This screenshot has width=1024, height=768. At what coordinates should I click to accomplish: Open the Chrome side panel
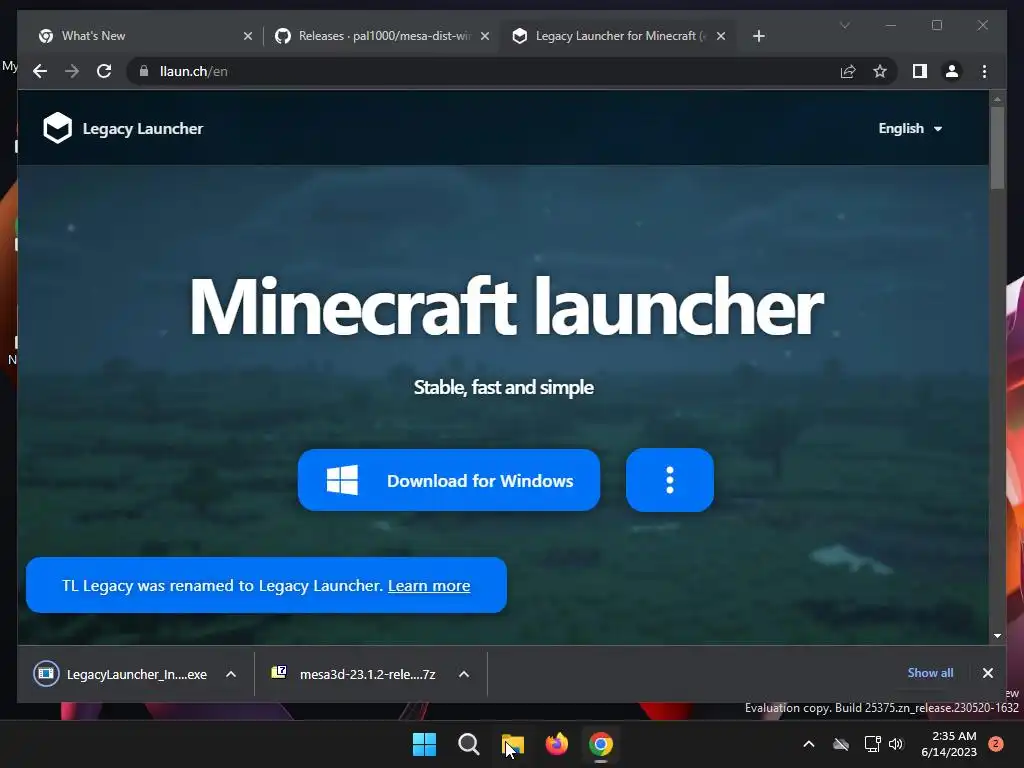pyautogui.click(x=920, y=71)
